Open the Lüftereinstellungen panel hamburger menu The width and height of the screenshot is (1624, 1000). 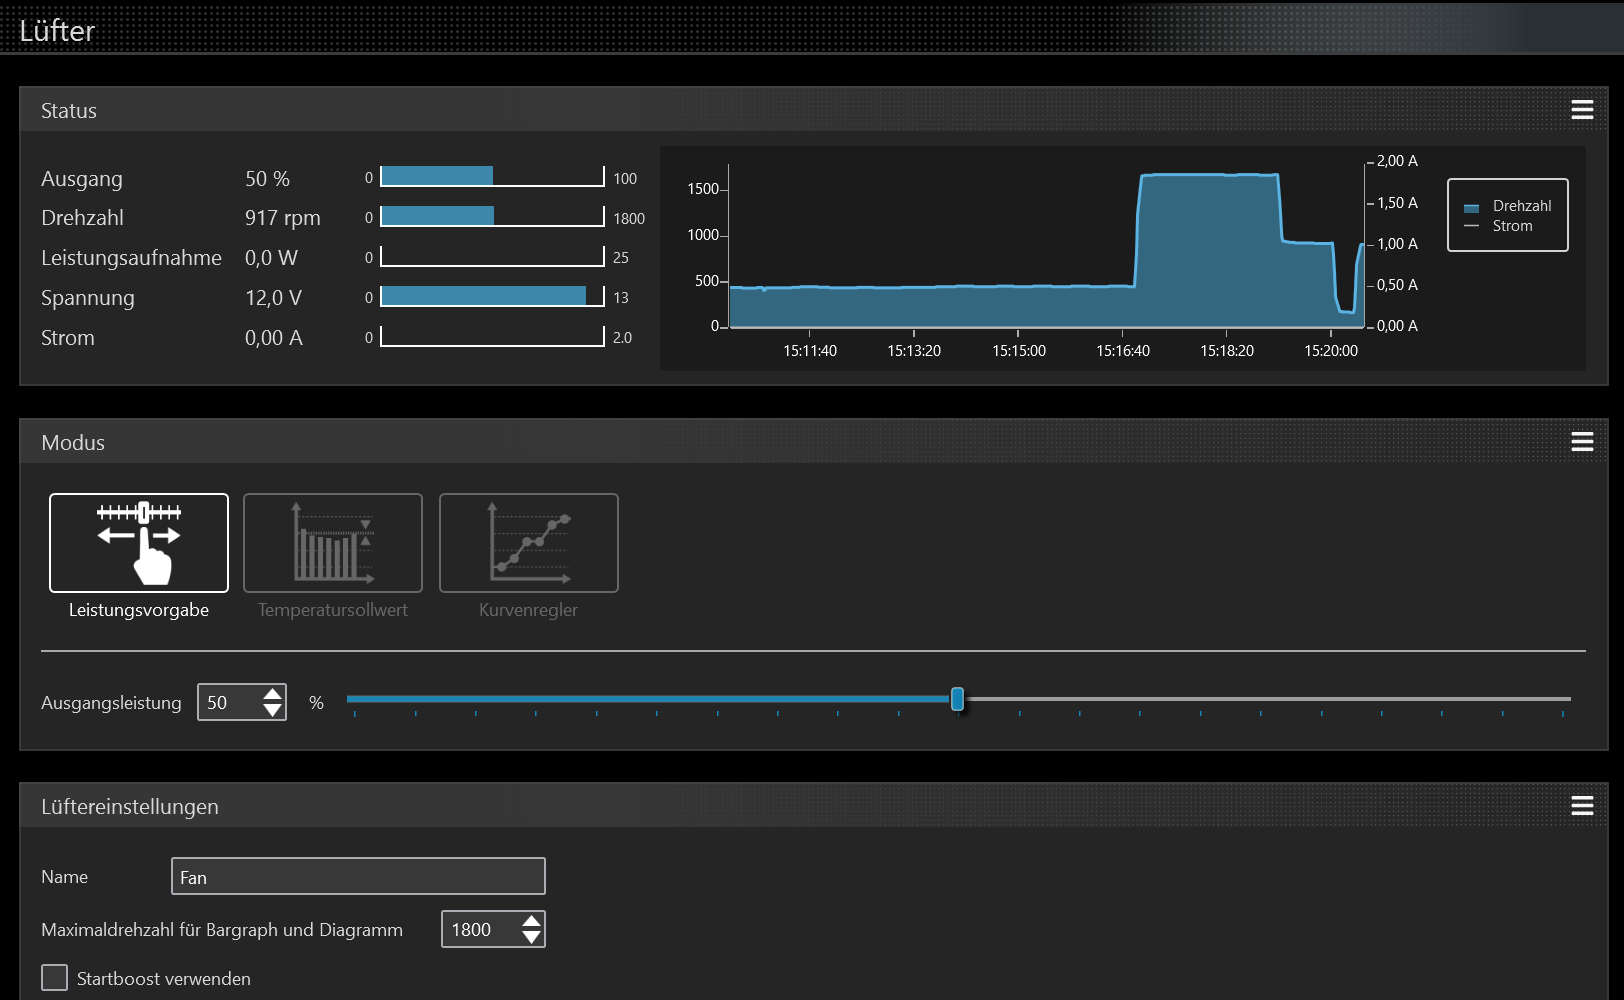1582,806
